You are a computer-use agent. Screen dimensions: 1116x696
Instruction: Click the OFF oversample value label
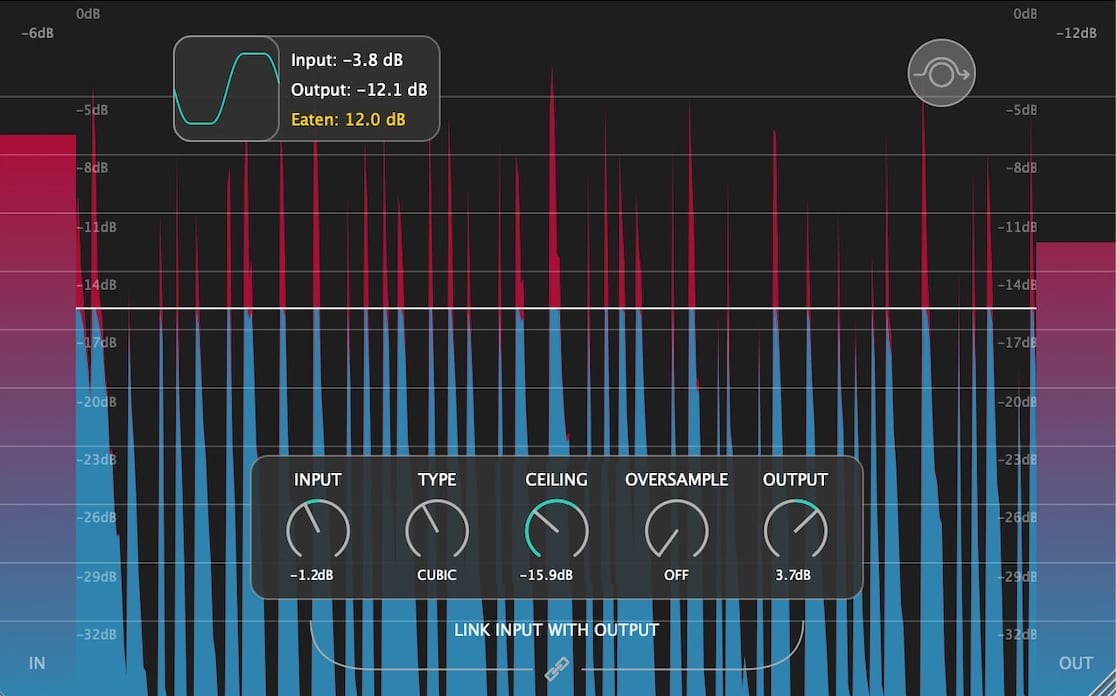pos(676,575)
